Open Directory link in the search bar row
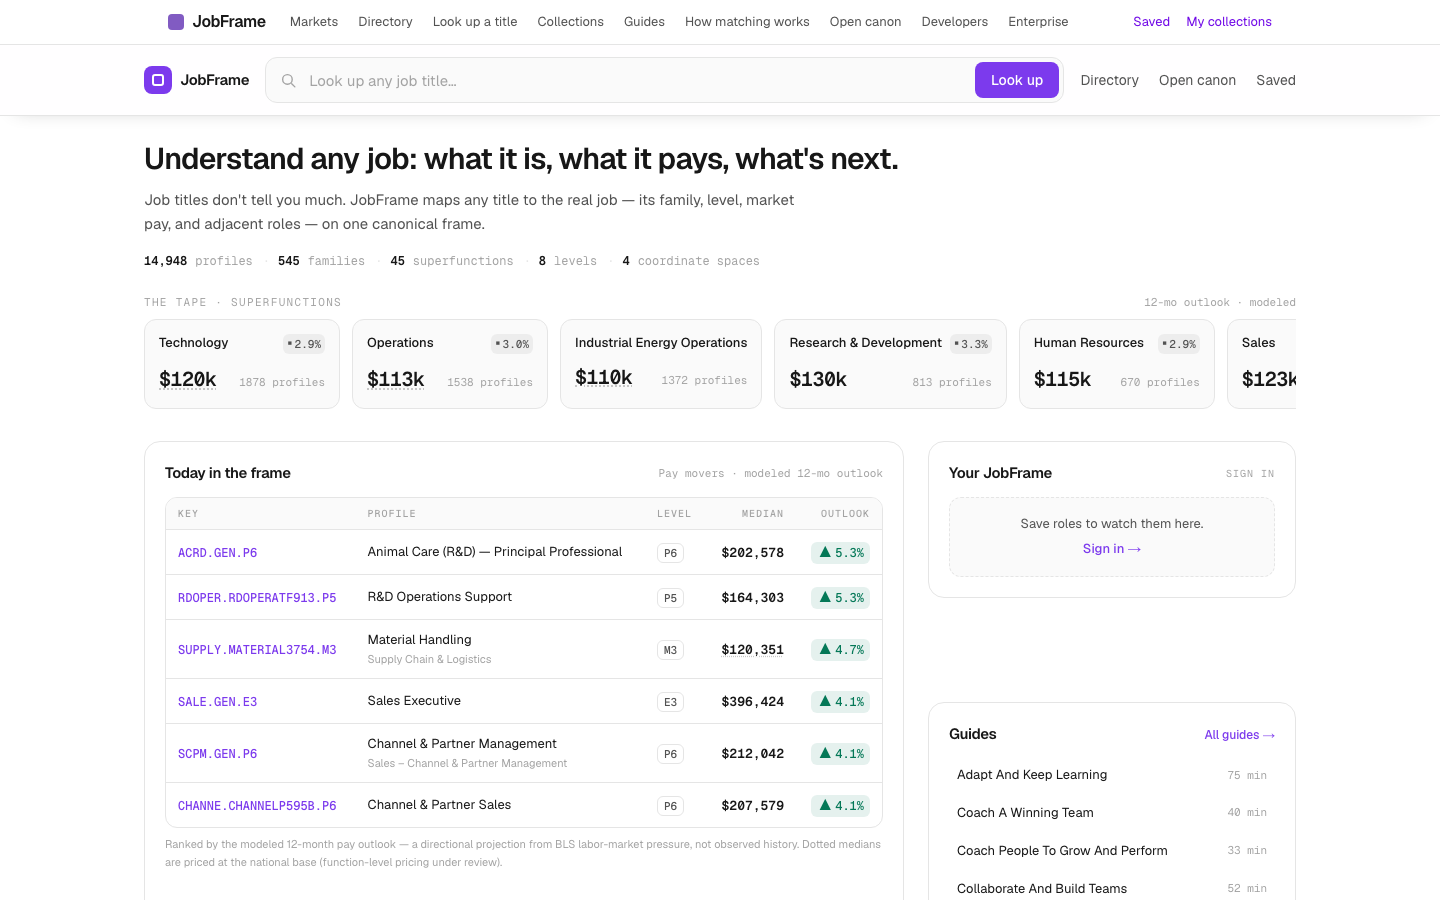The height and width of the screenshot is (900, 1440). [1109, 80]
